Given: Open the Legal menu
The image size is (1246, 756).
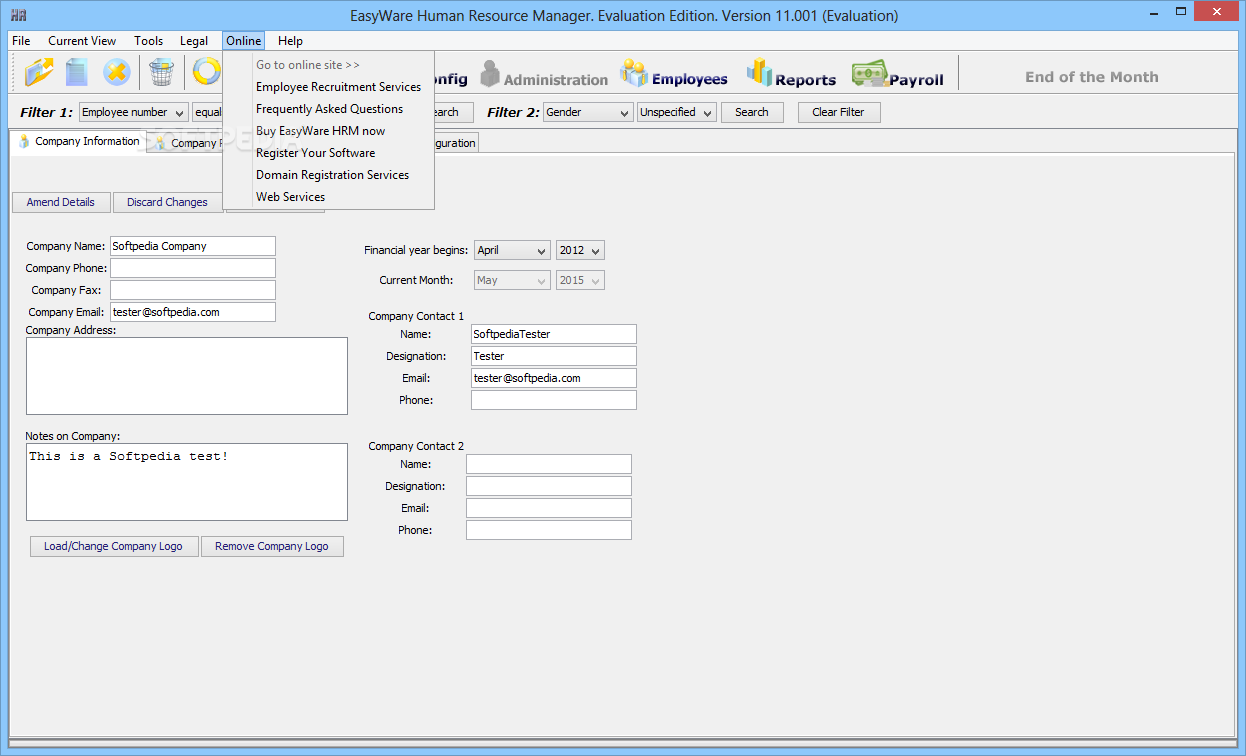Looking at the screenshot, I should click(194, 41).
